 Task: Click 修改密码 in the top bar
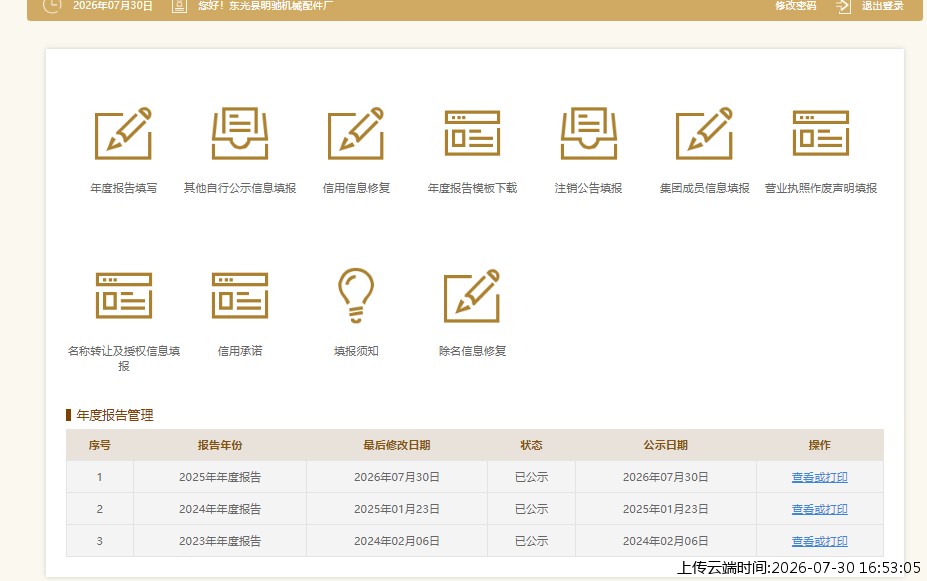pos(796,6)
